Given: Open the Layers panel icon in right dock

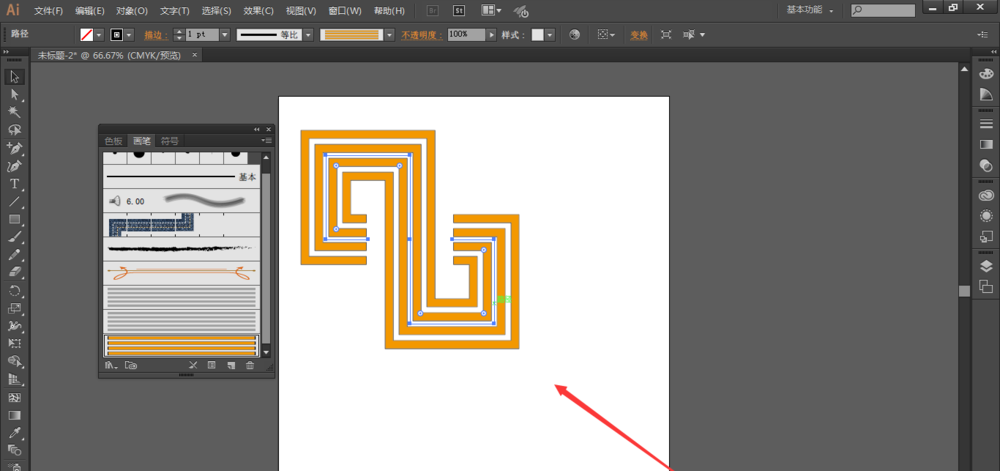Looking at the screenshot, I should [986, 266].
